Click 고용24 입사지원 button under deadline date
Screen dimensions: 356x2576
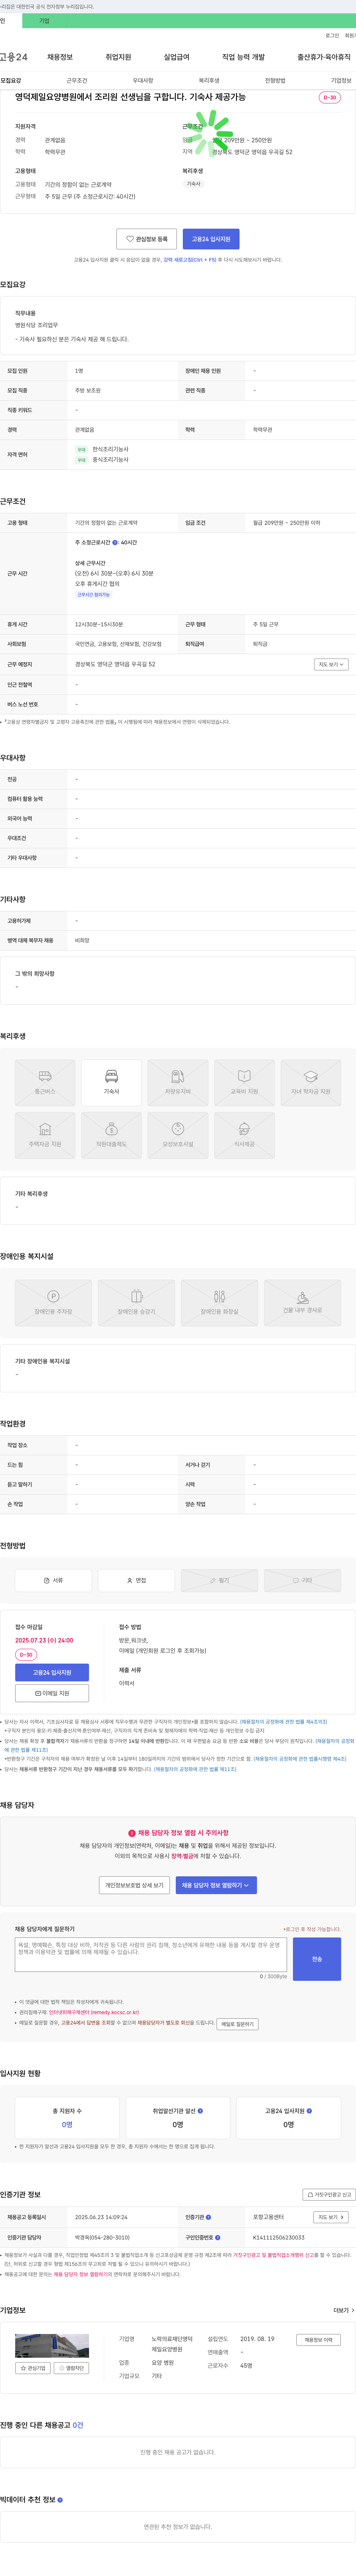(52, 1672)
